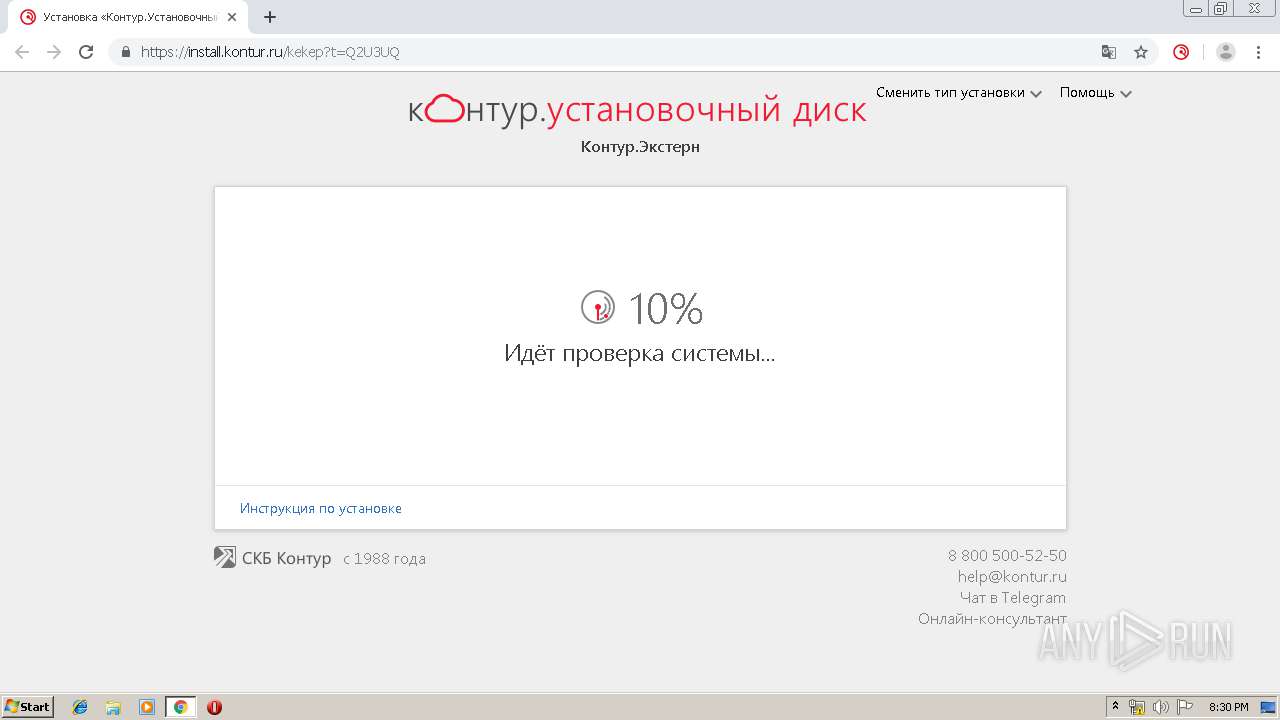The image size is (1280, 720).
Task: Click the red Opera taskbar icon
Action: coord(214,707)
